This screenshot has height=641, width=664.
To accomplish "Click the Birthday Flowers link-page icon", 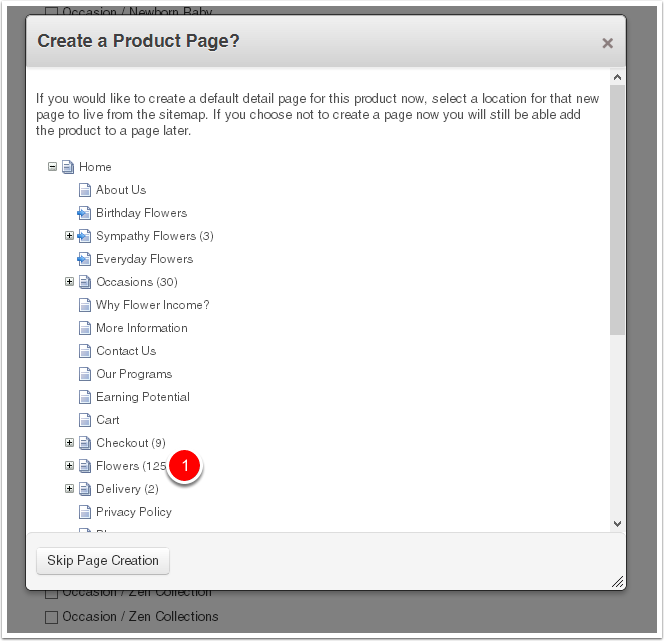I will tap(85, 213).
